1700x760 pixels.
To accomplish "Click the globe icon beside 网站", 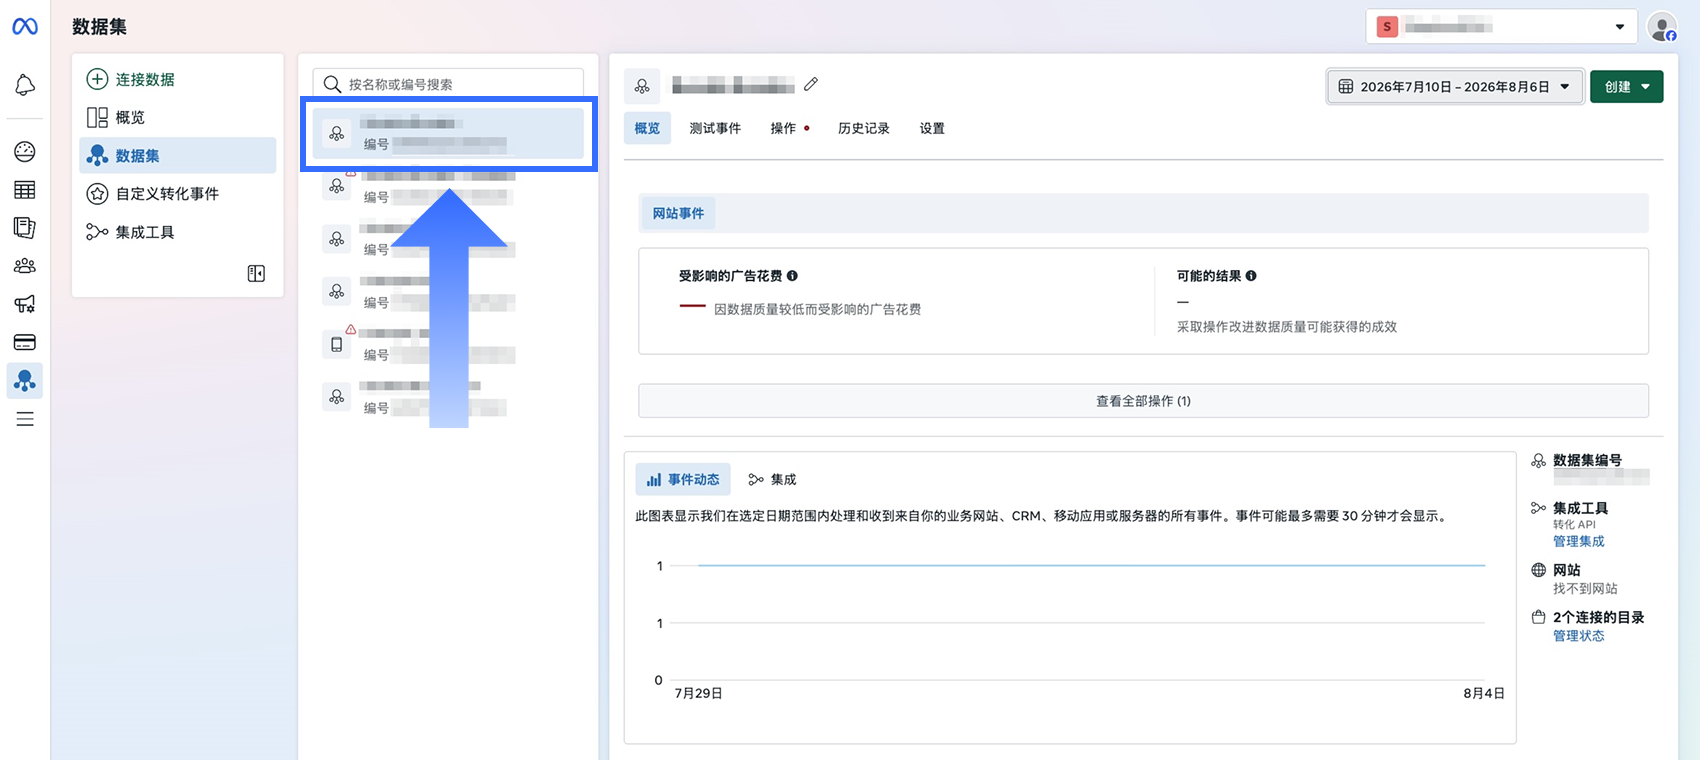I will coord(1539,570).
